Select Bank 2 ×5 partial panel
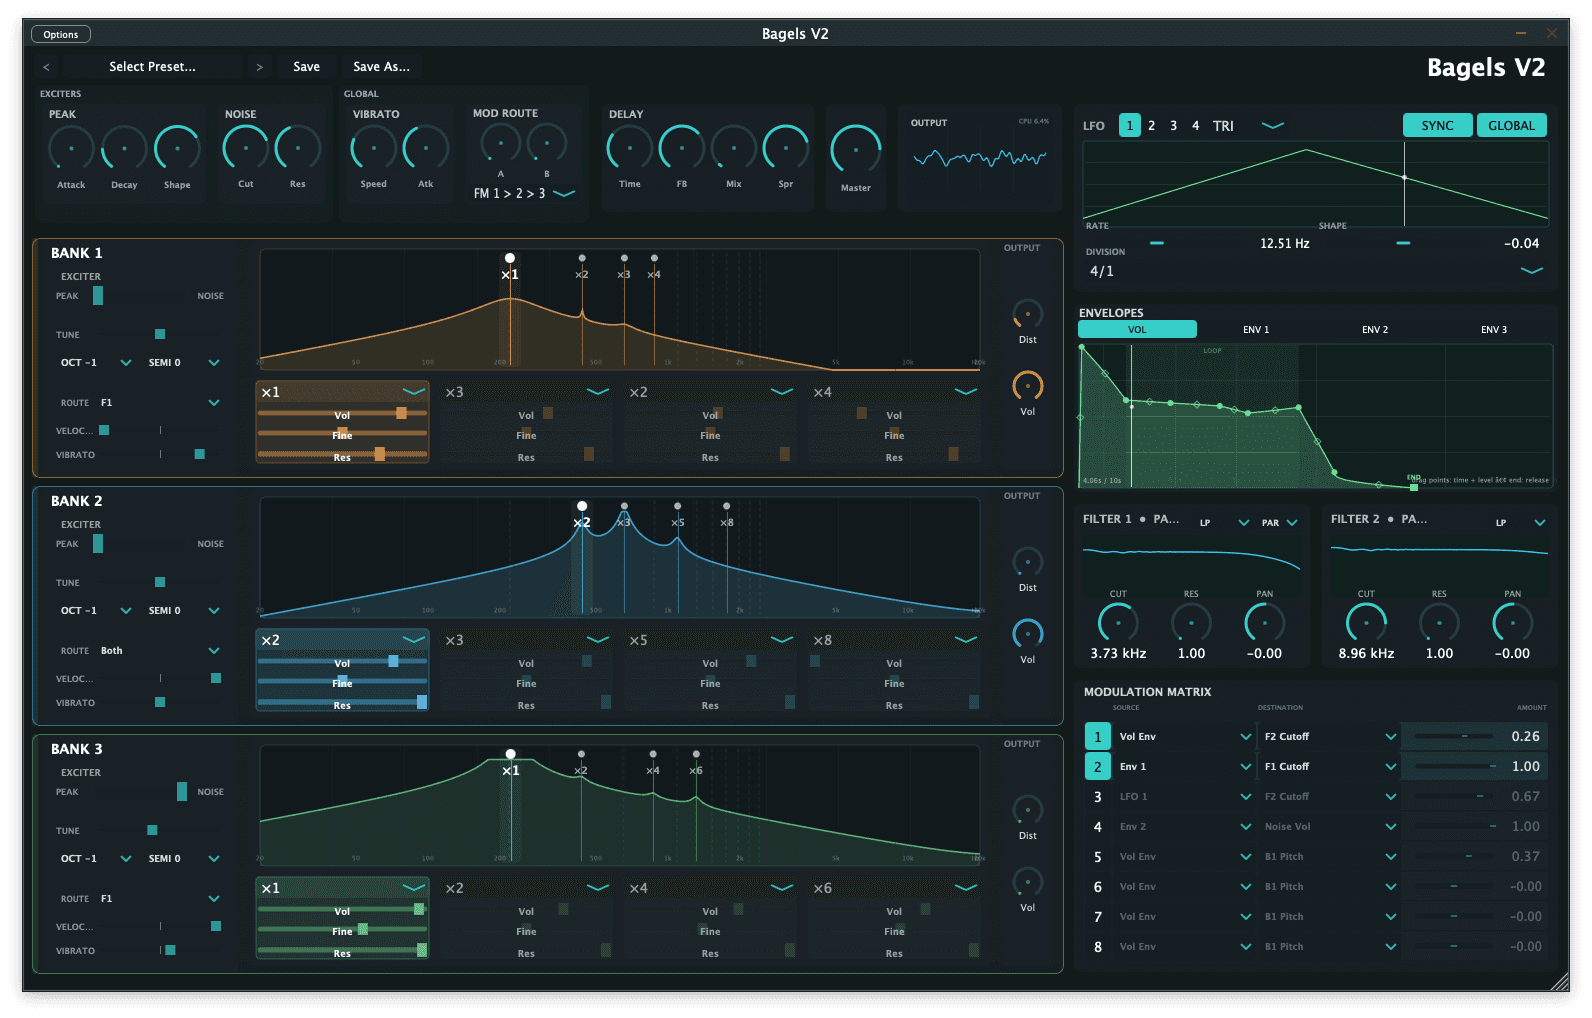 pos(710,670)
